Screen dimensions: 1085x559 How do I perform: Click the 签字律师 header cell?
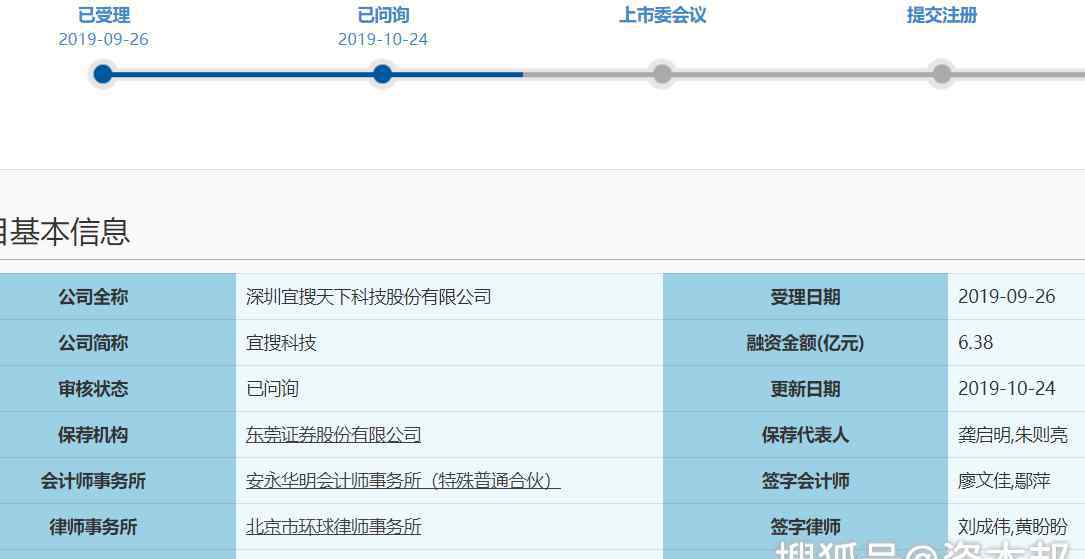(805, 527)
